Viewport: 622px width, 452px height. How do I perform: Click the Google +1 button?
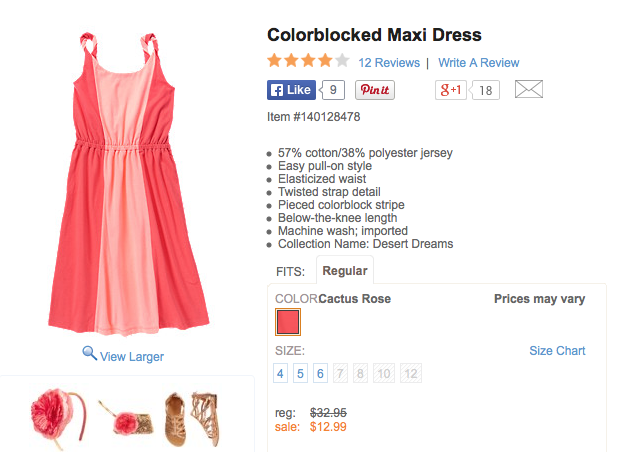451,90
